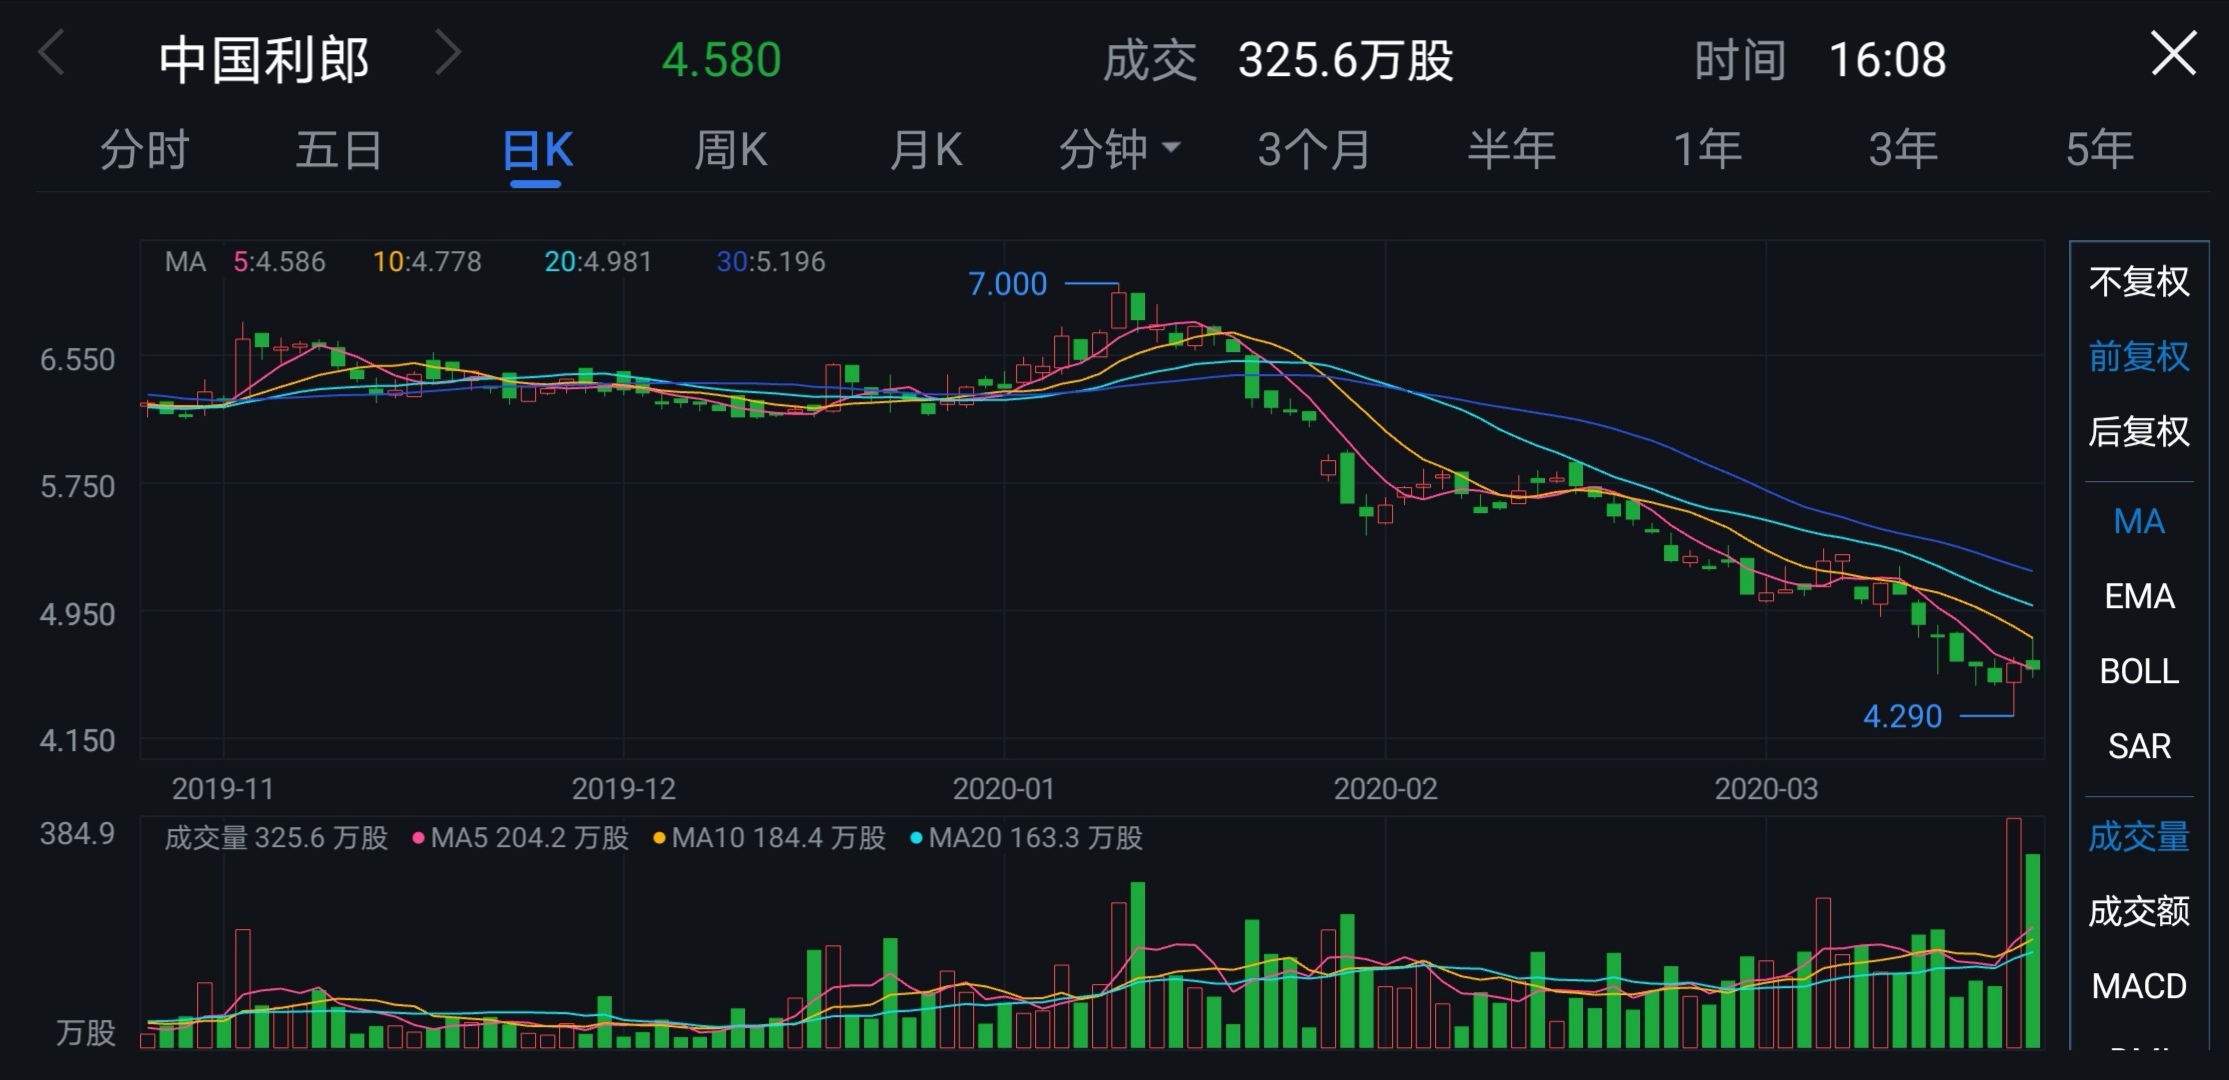Select the latest green volume bar
Screen dimensions: 2229x1080
pyautogui.click(x=2033, y=951)
